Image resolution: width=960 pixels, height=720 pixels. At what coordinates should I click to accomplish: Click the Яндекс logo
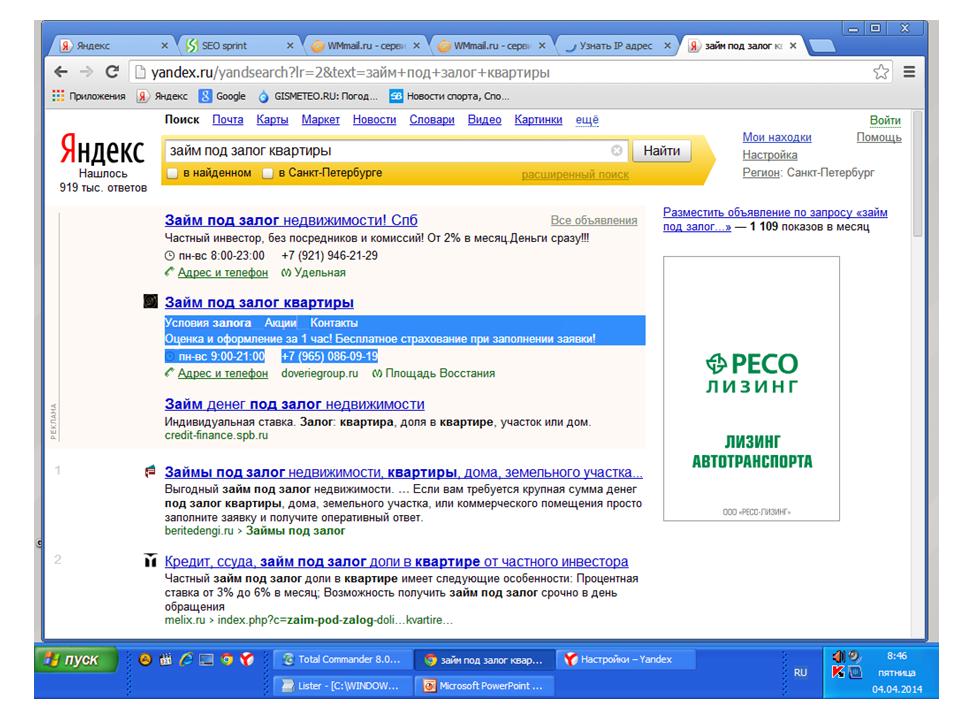tap(102, 149)
